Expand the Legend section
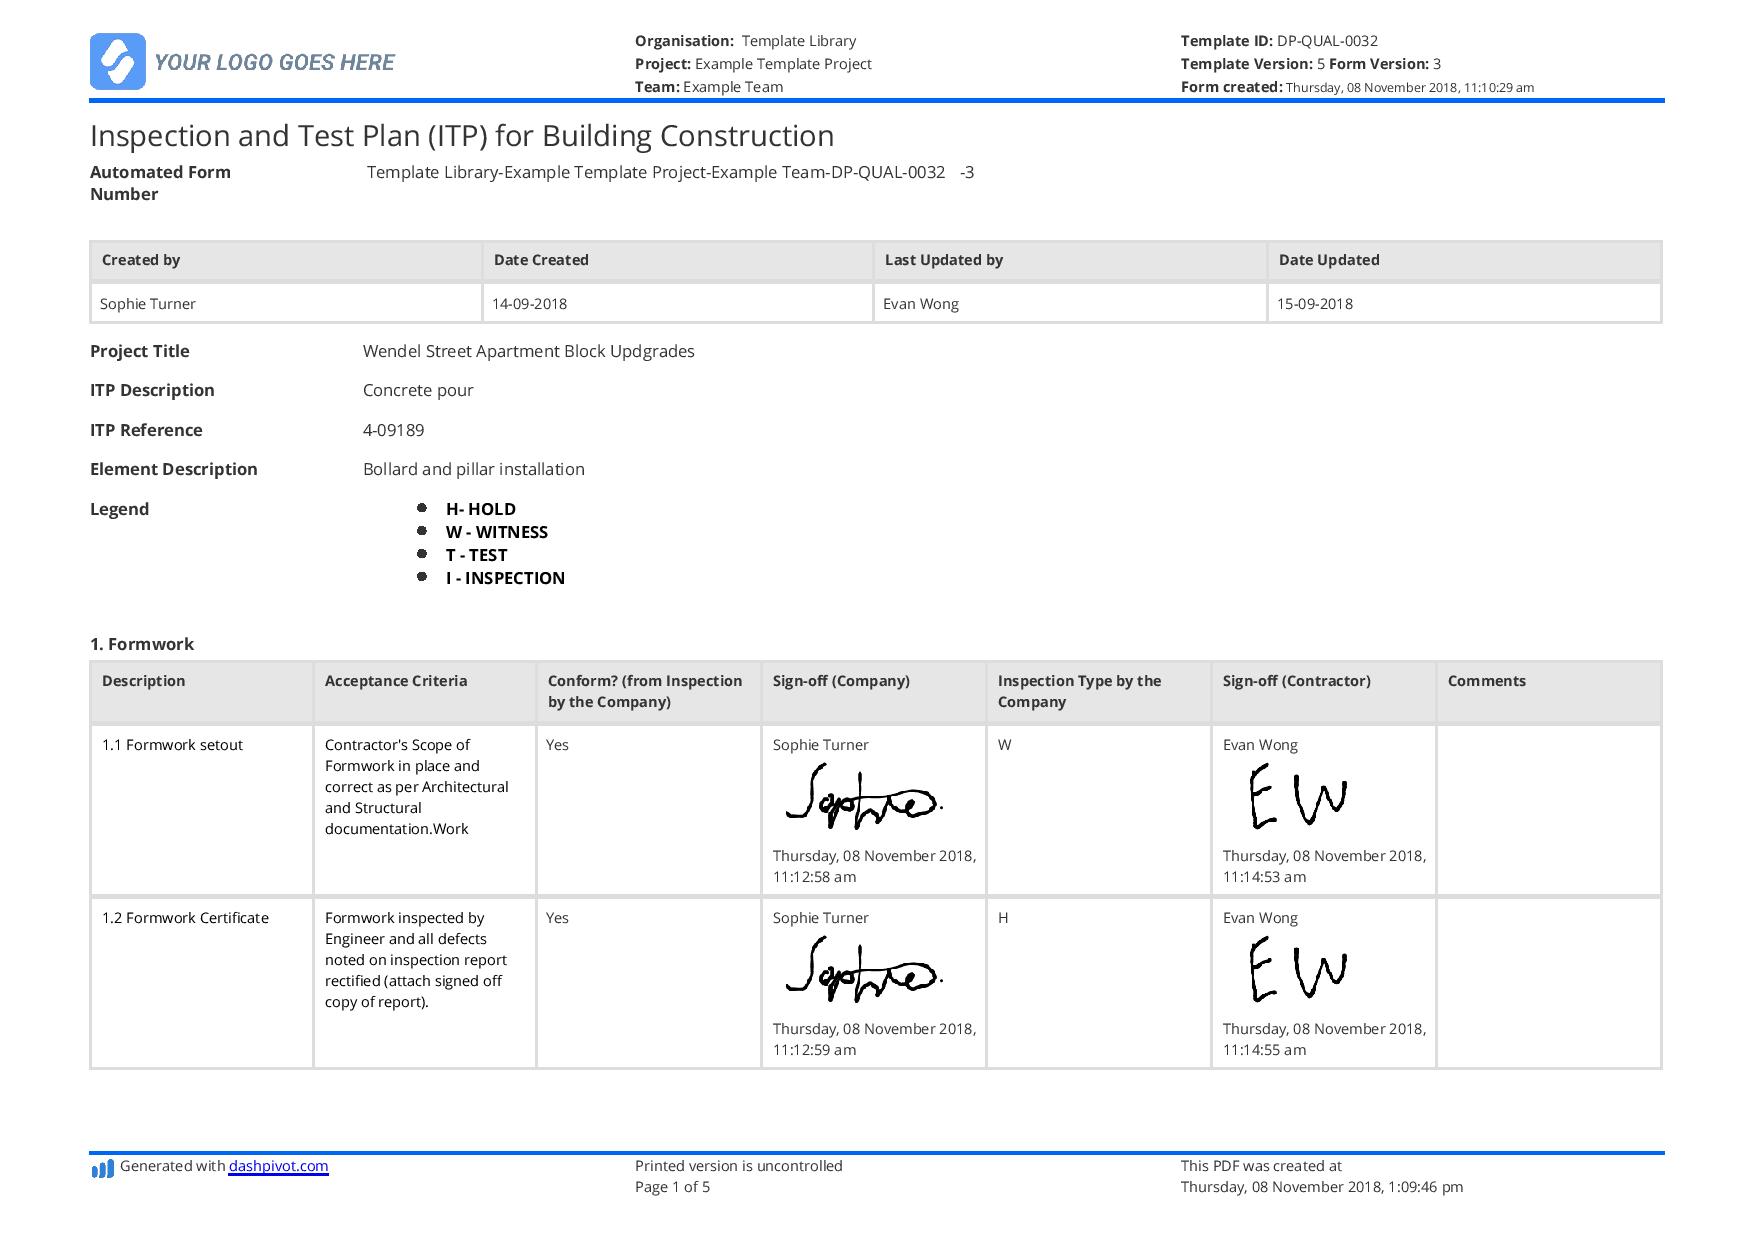1754x1240 pixels. pyautogui.click(x=120, y=508)
